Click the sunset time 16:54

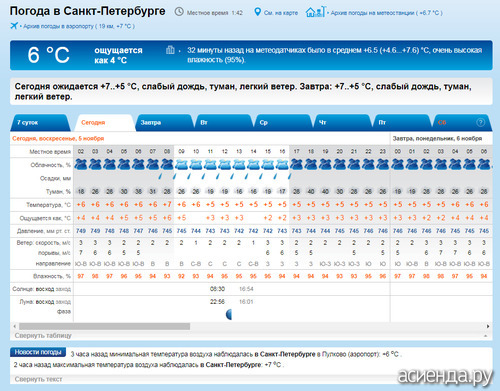246,289
